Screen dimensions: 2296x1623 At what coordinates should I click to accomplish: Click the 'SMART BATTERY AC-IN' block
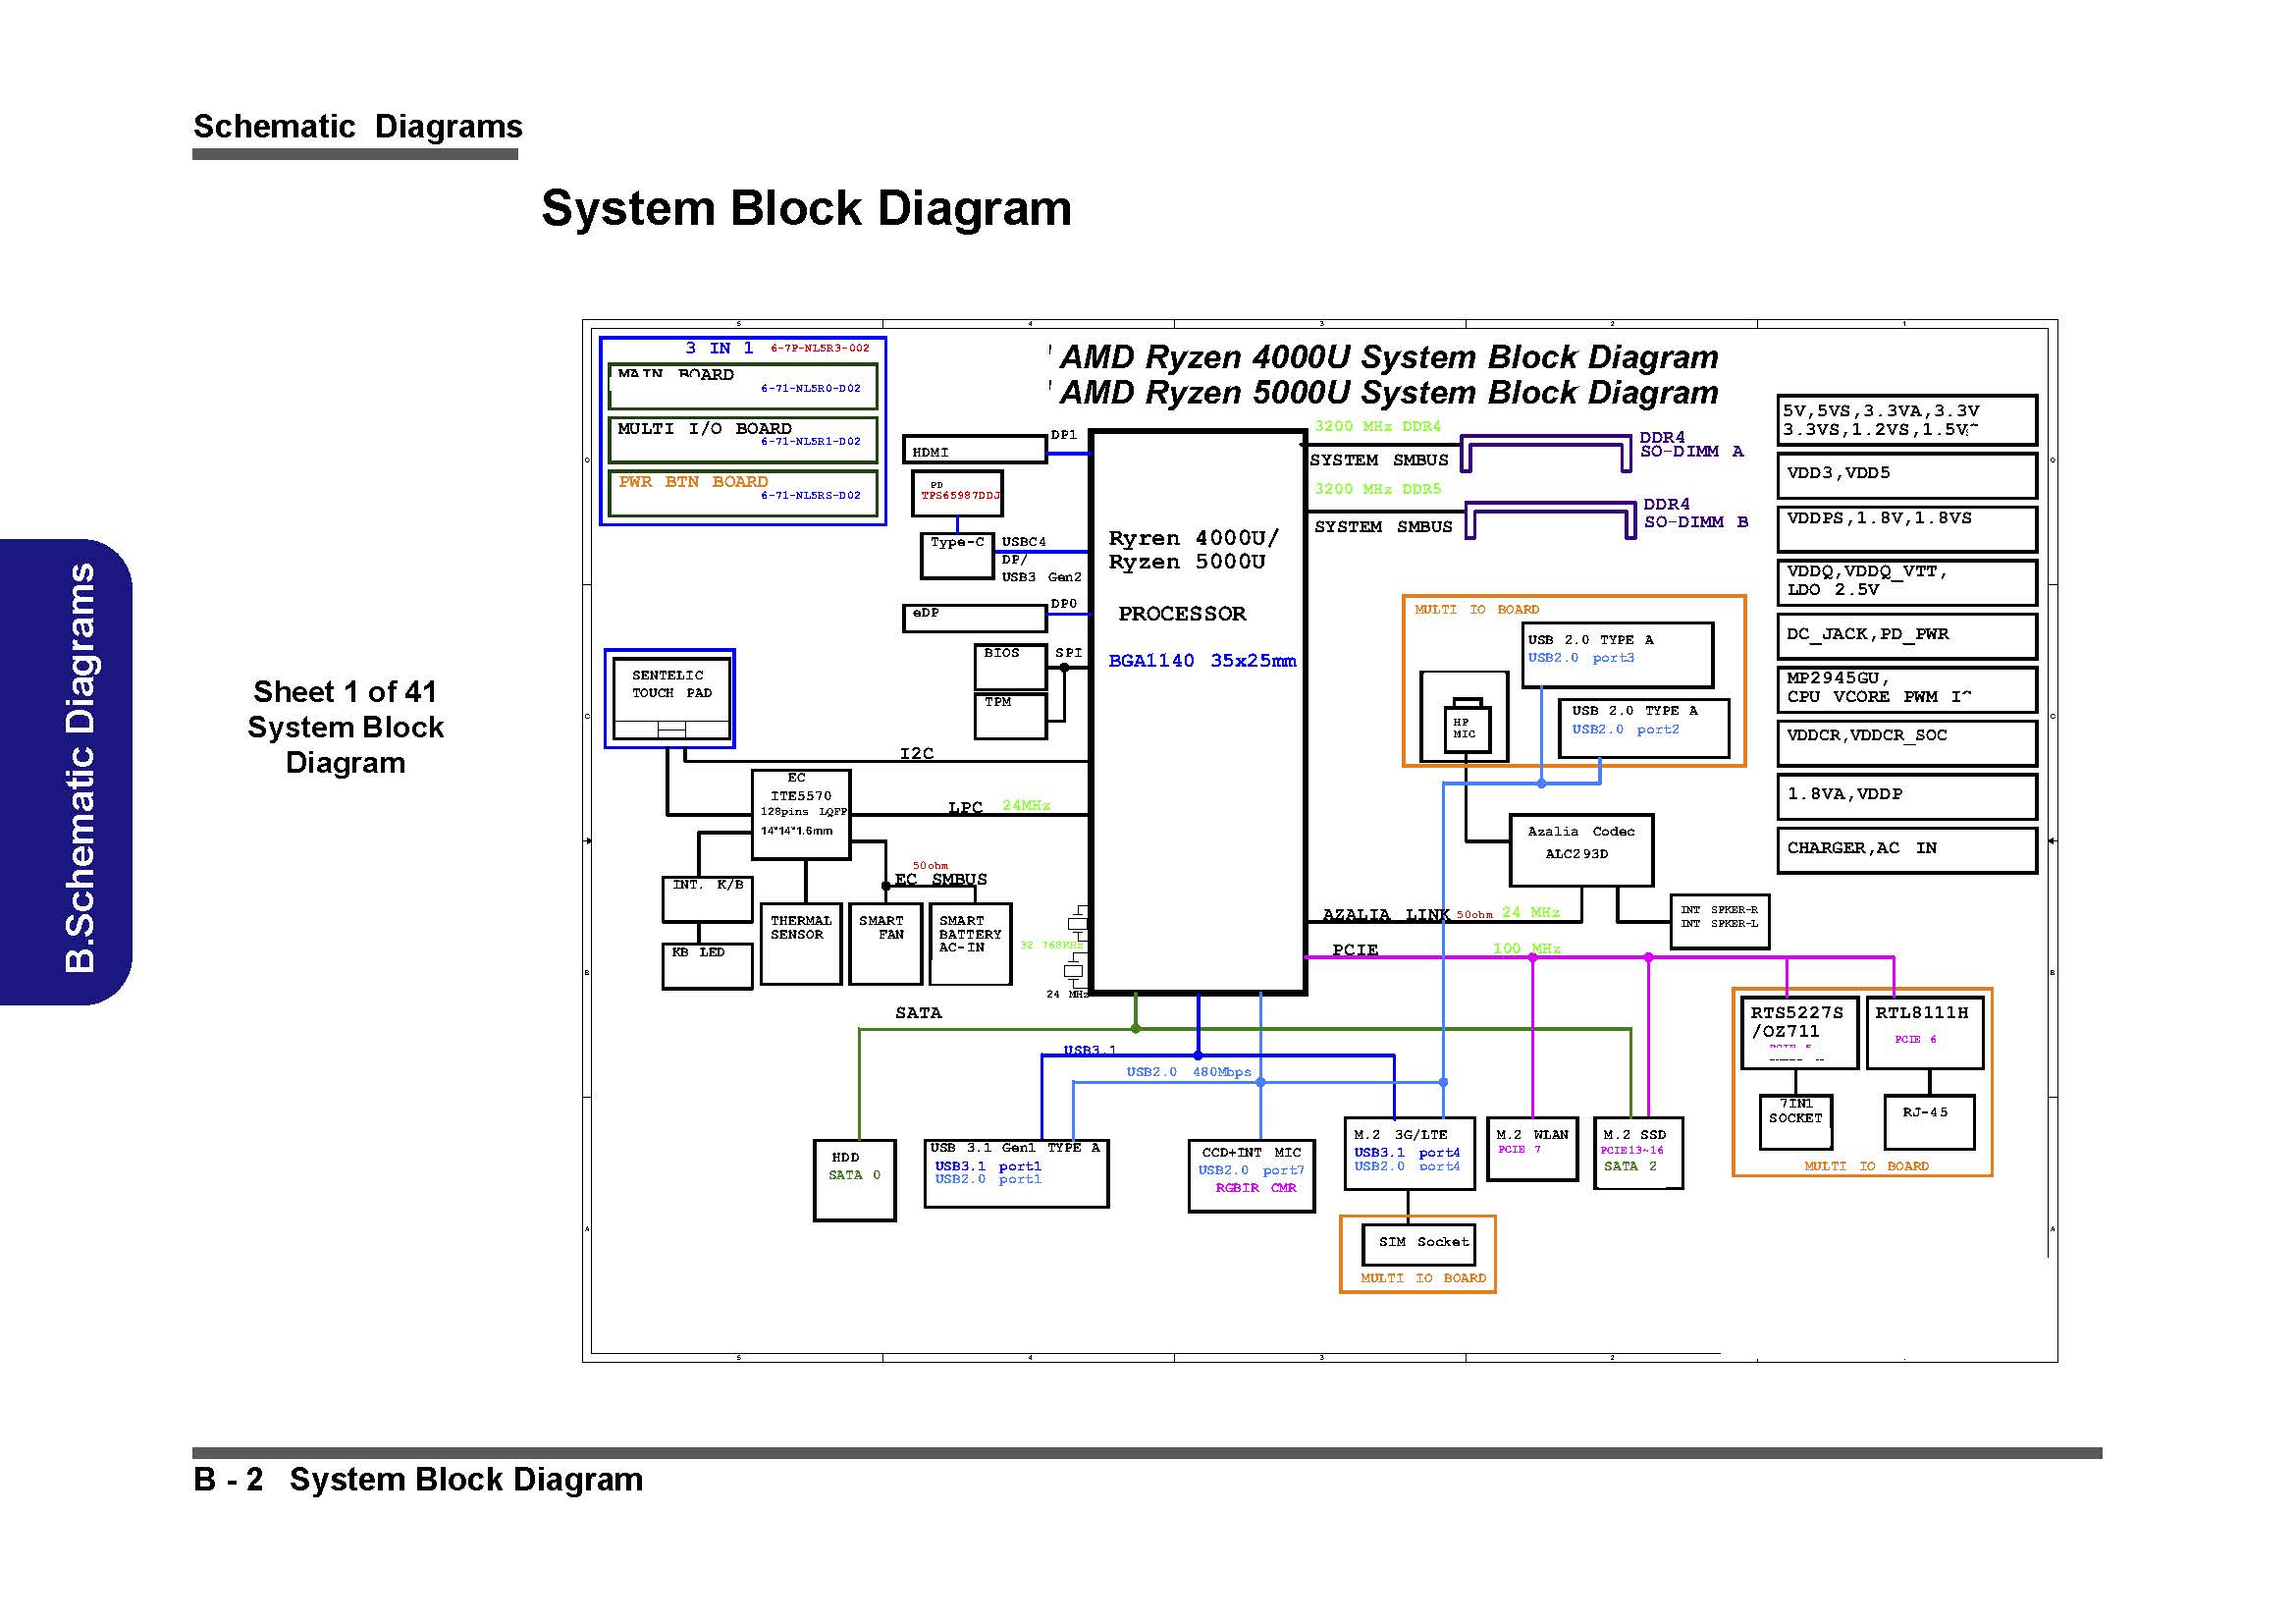tap(970, 944)
